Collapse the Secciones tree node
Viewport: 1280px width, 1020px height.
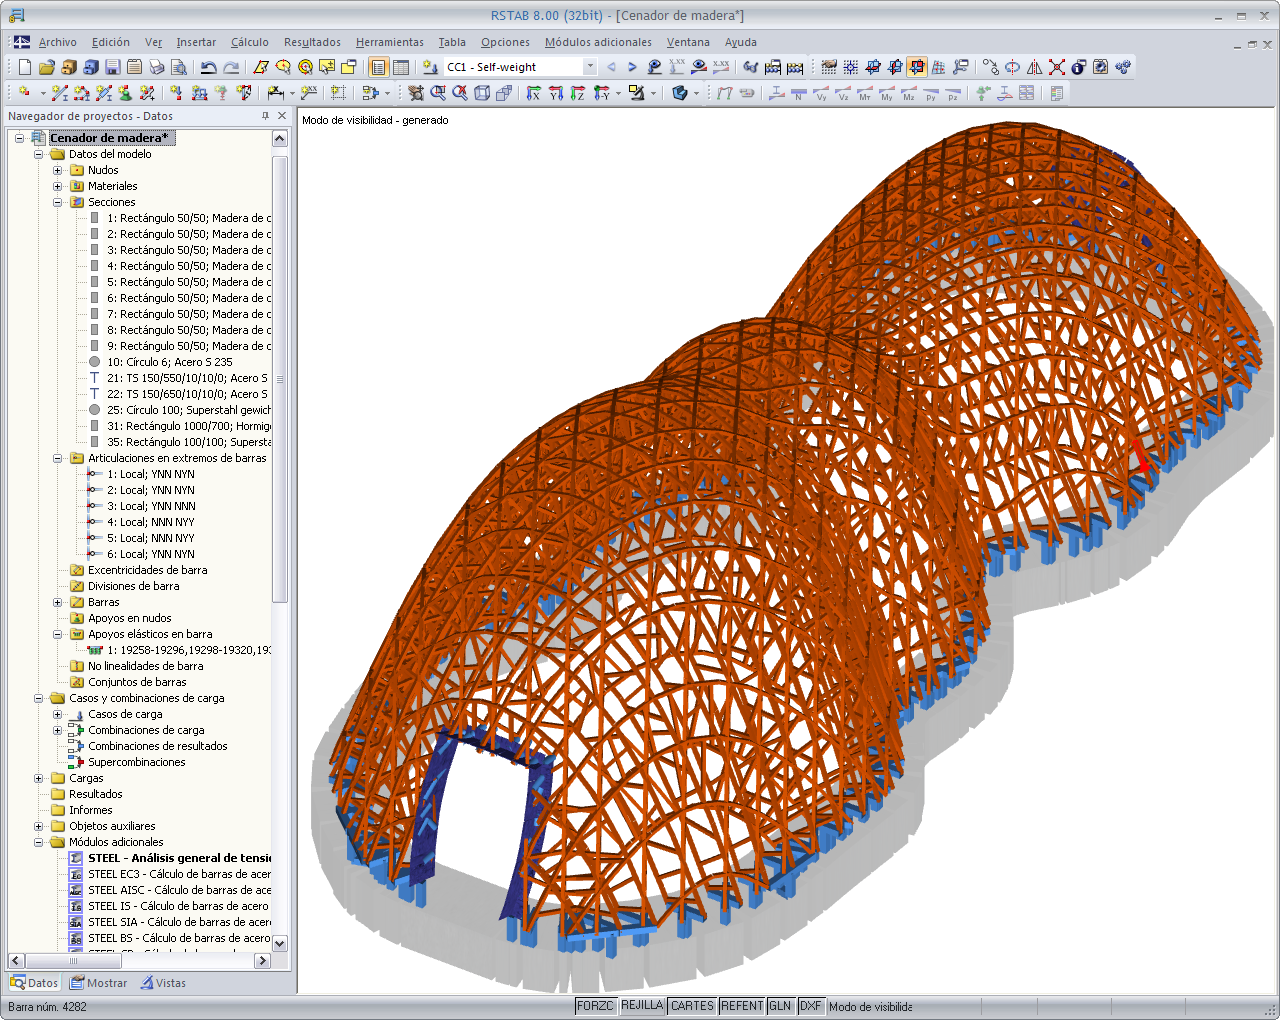point(58,202)
